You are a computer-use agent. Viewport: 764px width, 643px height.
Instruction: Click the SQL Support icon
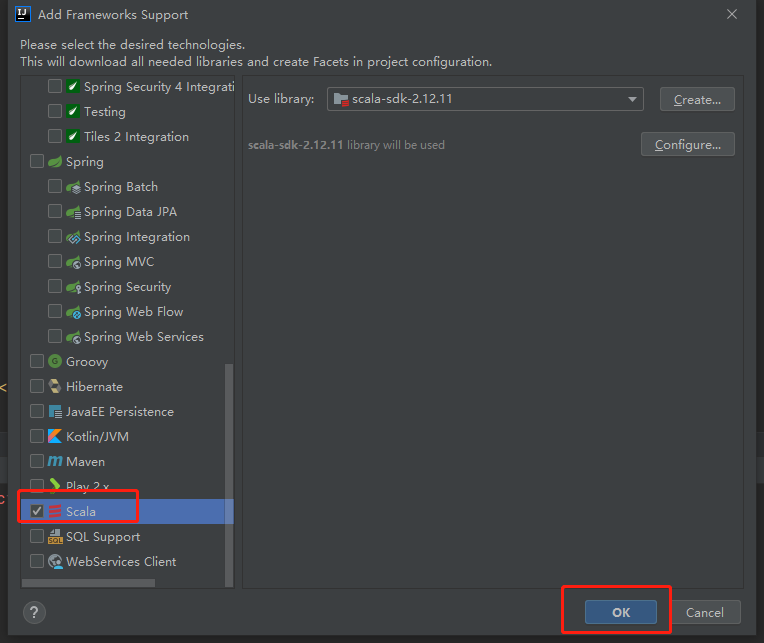click(x=55, y=537)
